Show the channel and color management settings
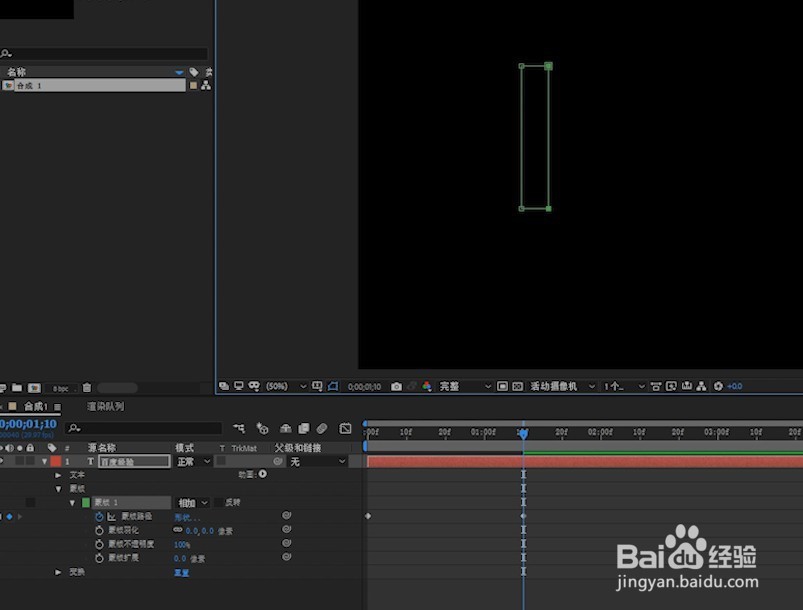Screen dimensions: 803x610 pos(427,386)
